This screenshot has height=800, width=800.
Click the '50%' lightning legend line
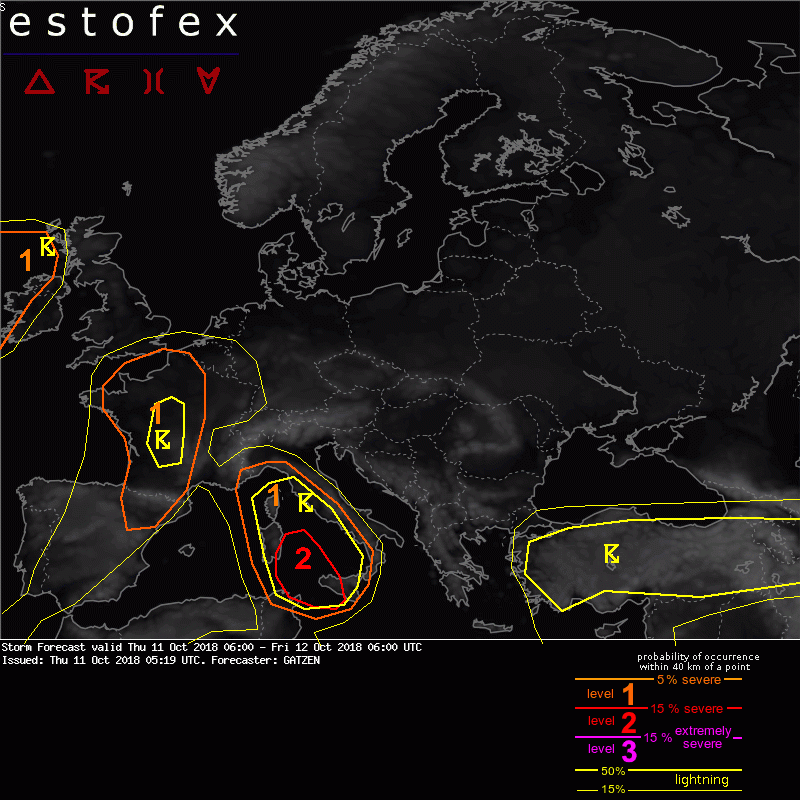pos(658,770)
